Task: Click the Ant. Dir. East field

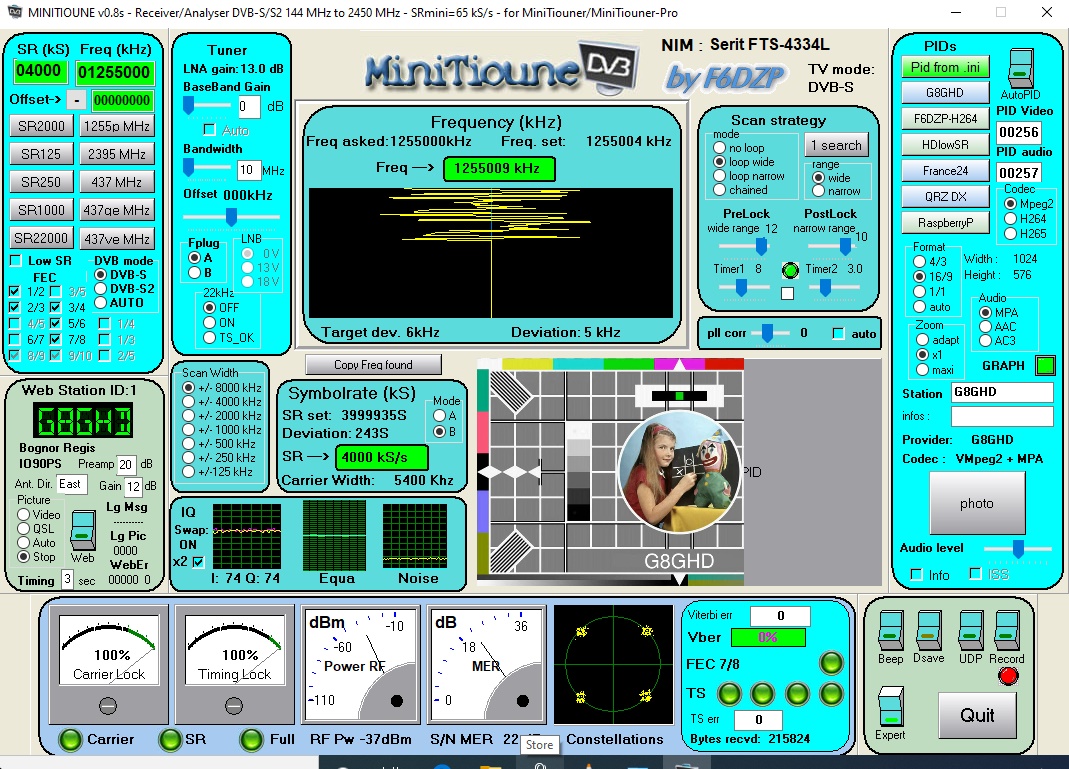Action: tap(72, 484)
